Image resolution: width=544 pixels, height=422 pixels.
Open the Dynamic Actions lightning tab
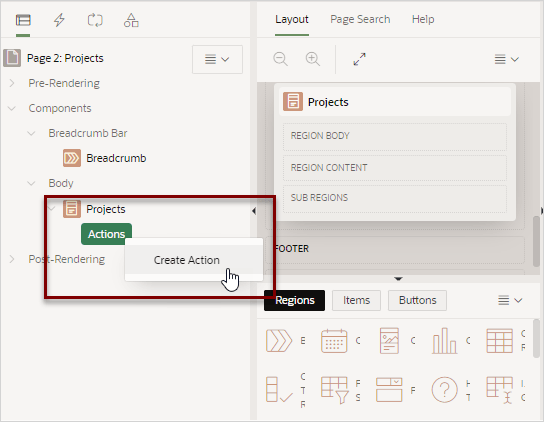[59, 20]
